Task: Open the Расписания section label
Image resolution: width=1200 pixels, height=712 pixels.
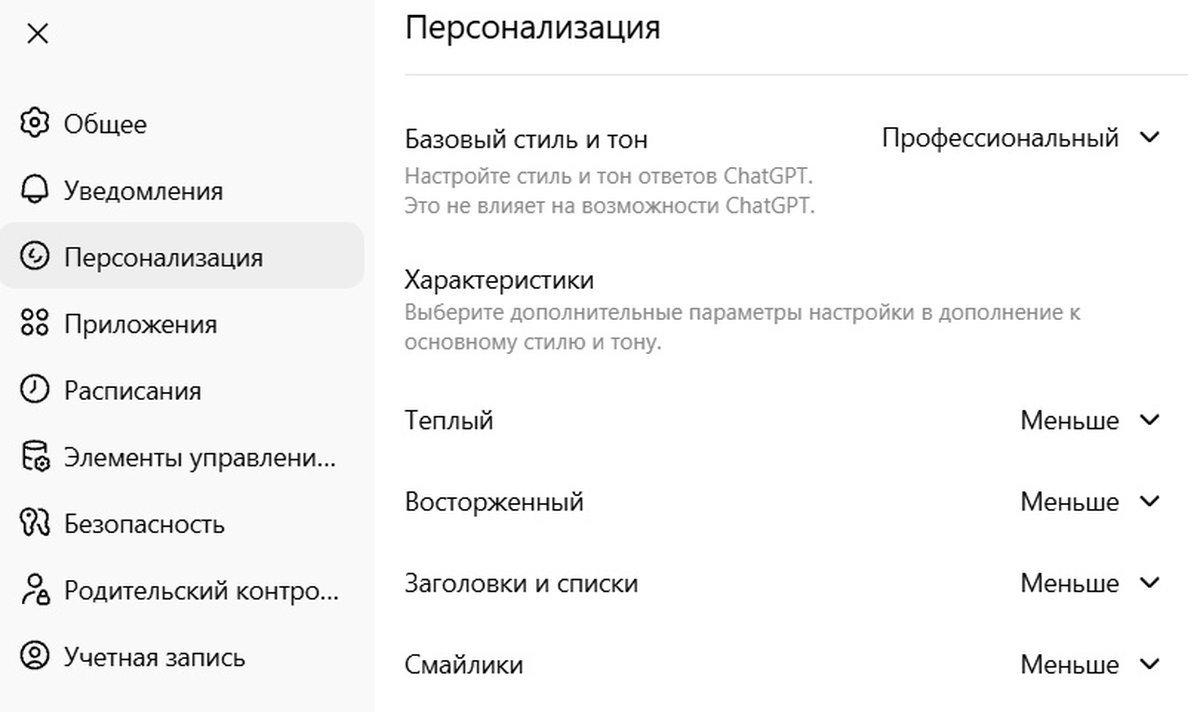Action: (x=132, y=390)
